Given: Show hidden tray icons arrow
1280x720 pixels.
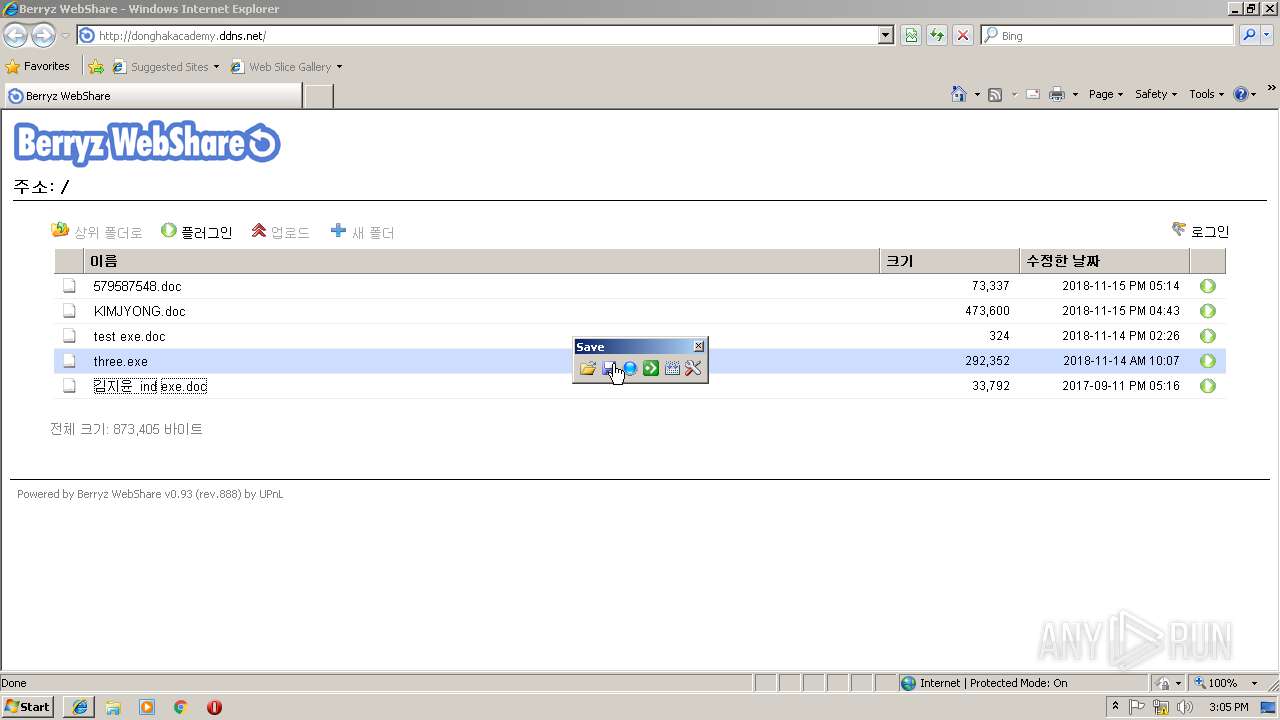Looking at the screenshot, I should pyautogui.click(x=1116, y=707).
